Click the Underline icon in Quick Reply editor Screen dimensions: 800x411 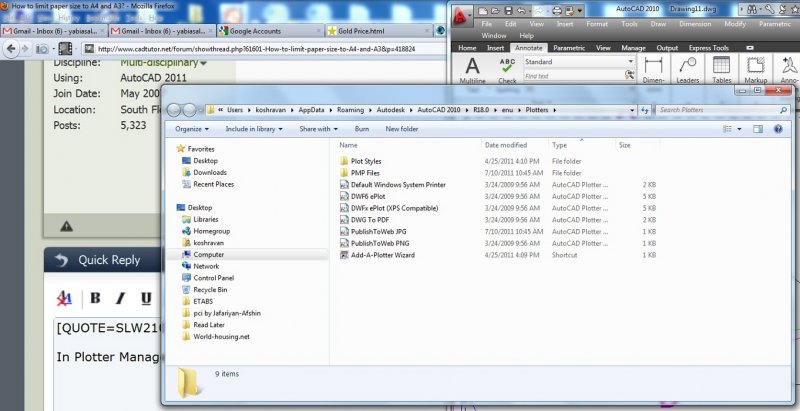(x=146, y=298)
